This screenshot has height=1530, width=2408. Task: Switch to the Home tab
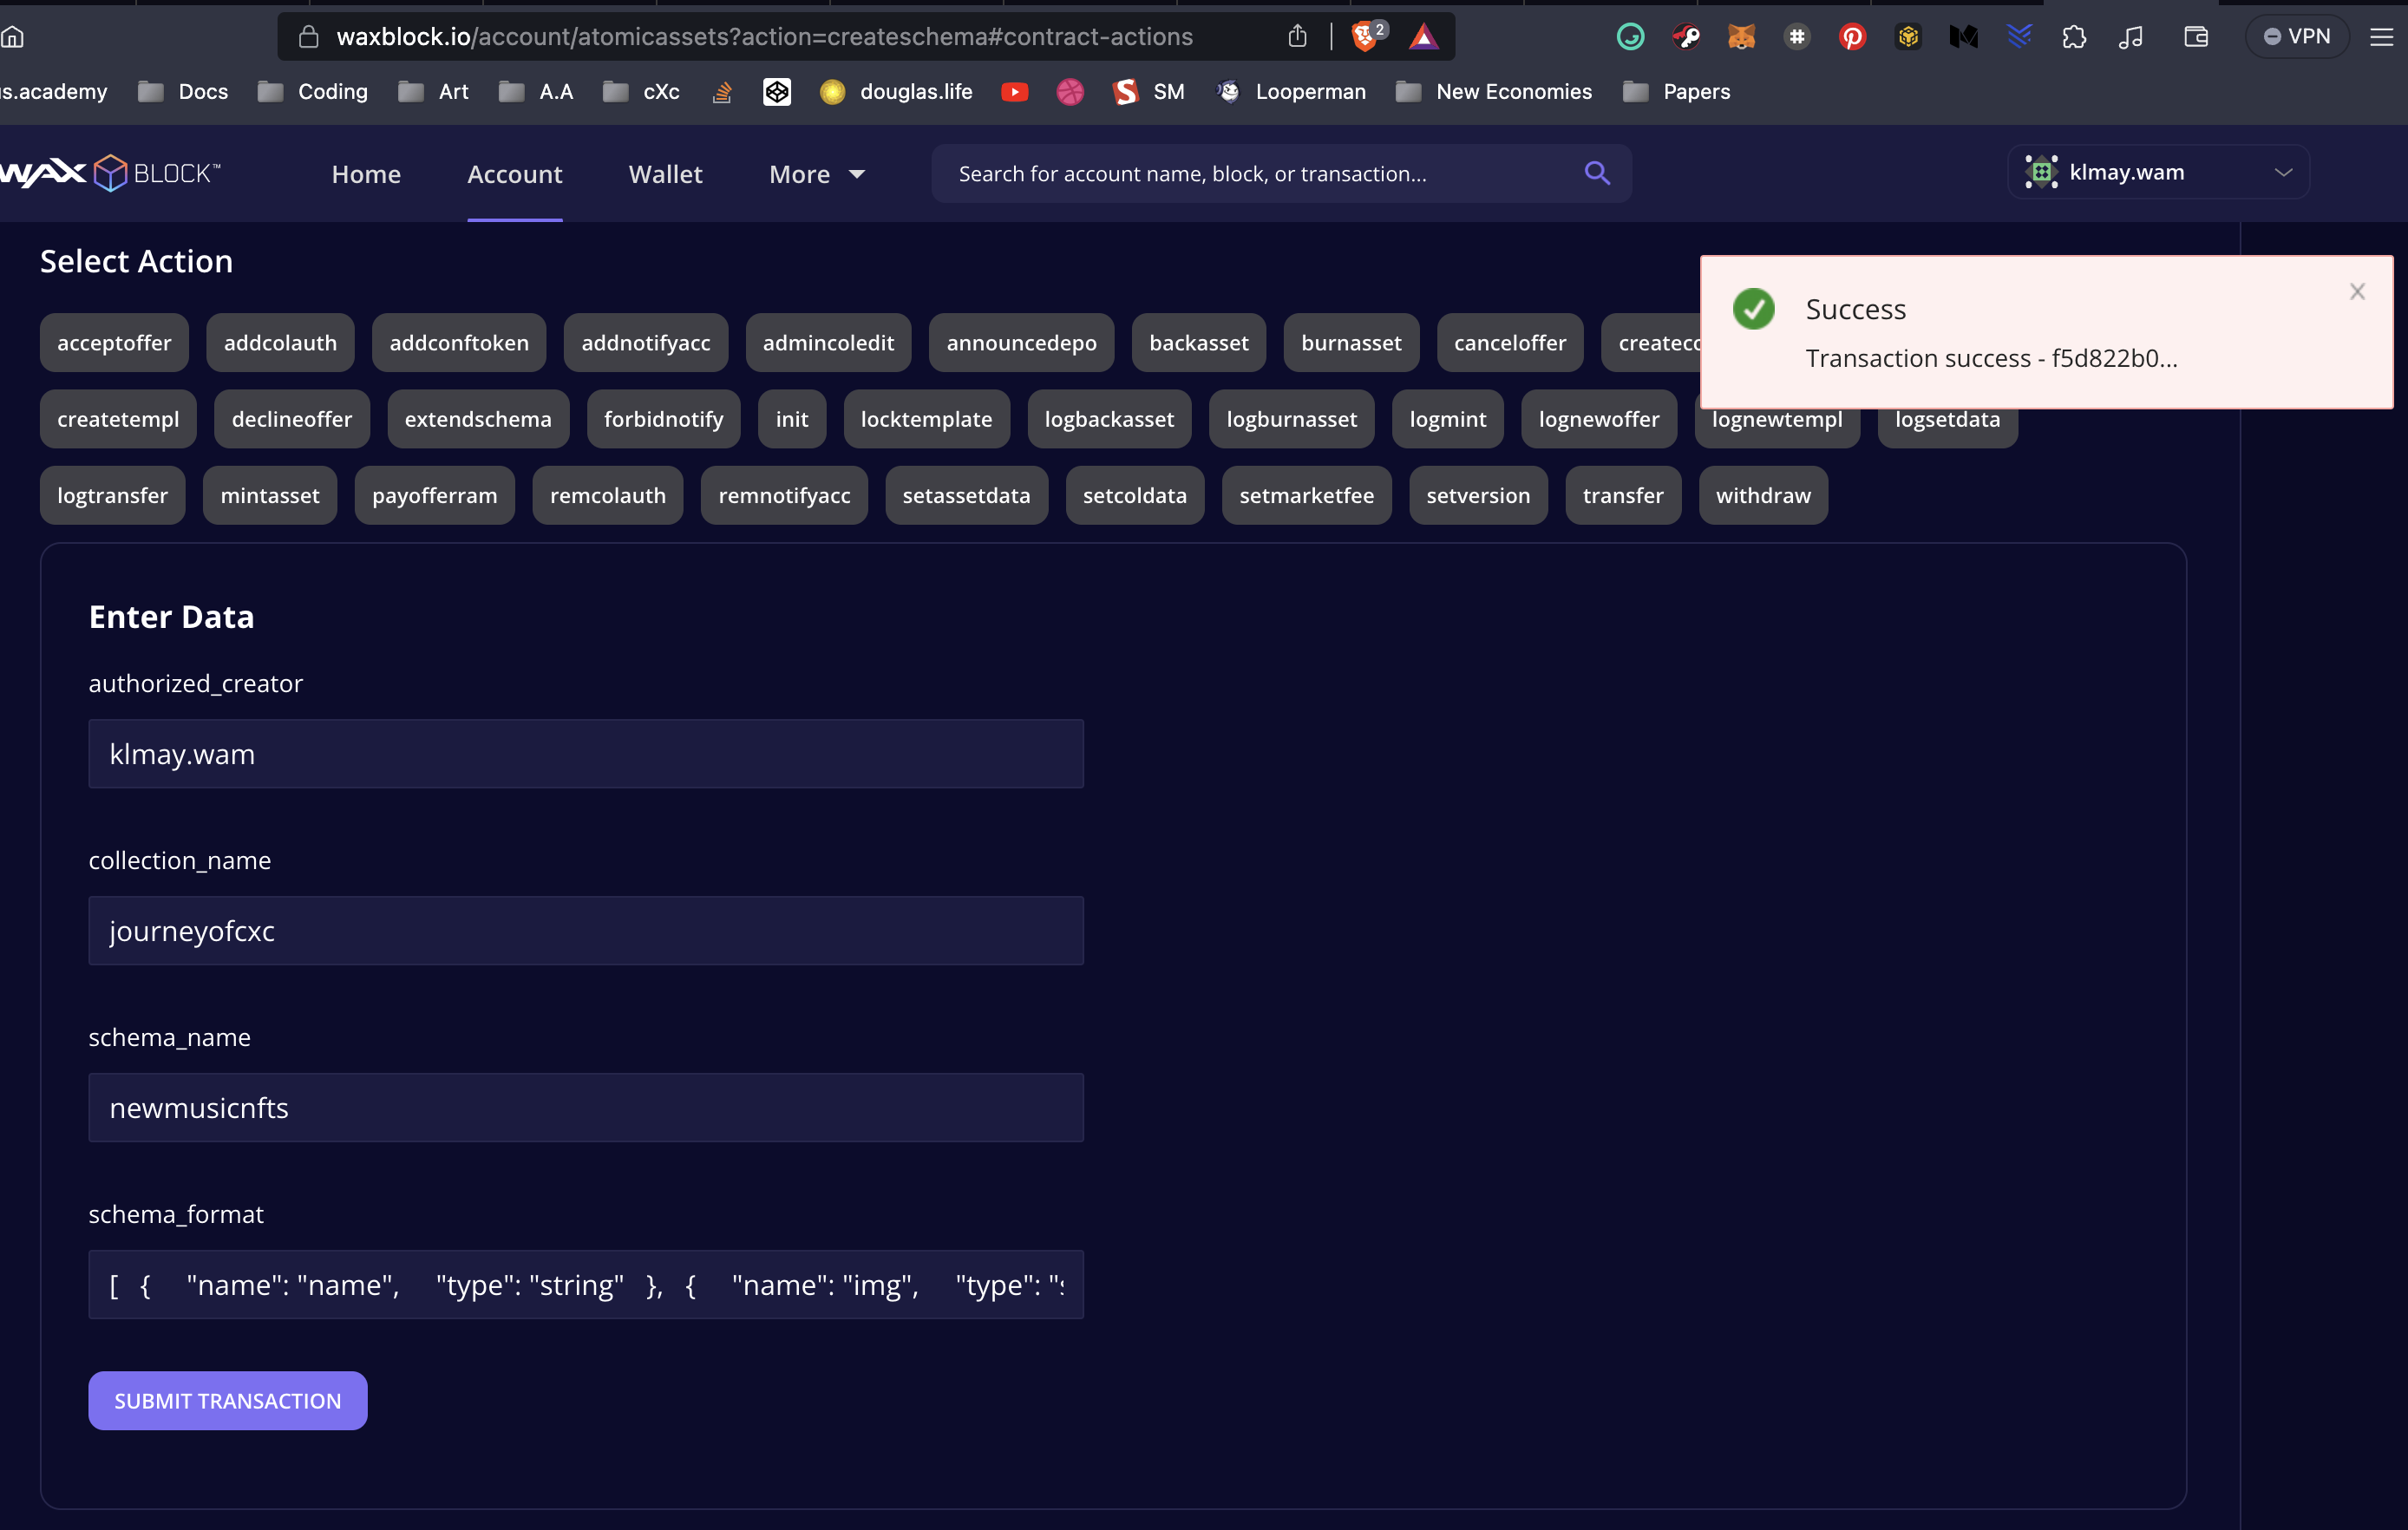[366, 174]
